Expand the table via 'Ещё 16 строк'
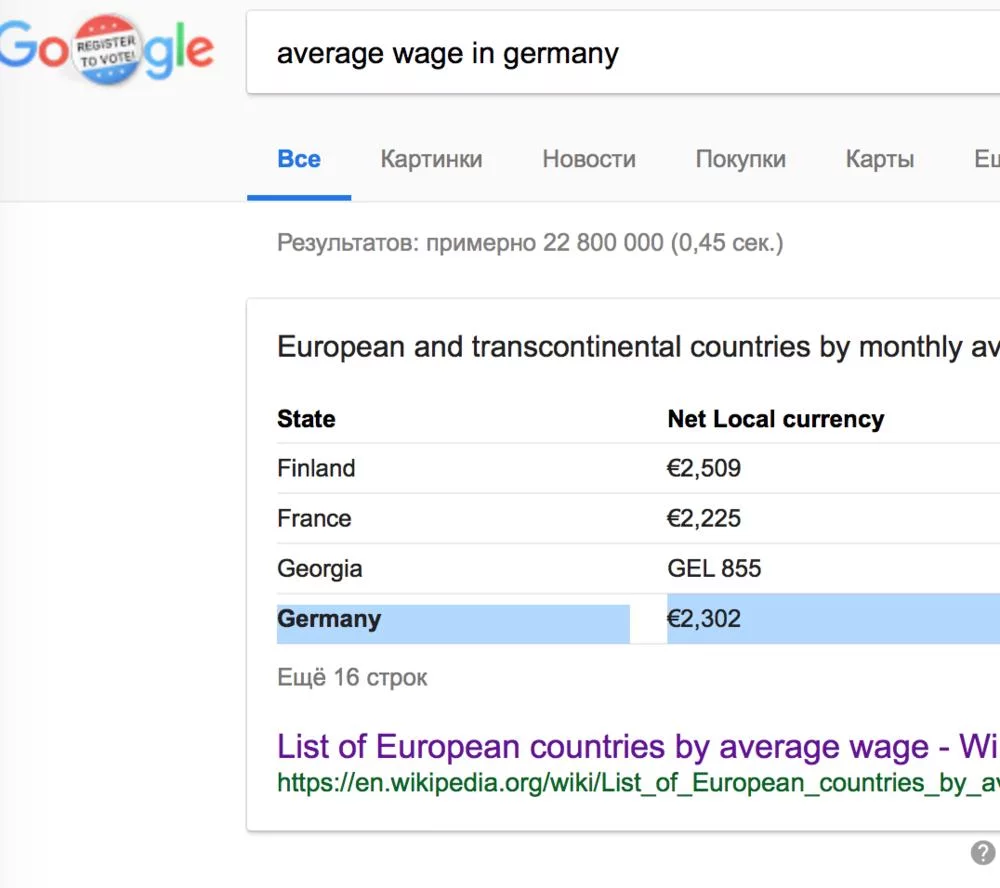The image size is (1000, 888). tap(352, 677)
